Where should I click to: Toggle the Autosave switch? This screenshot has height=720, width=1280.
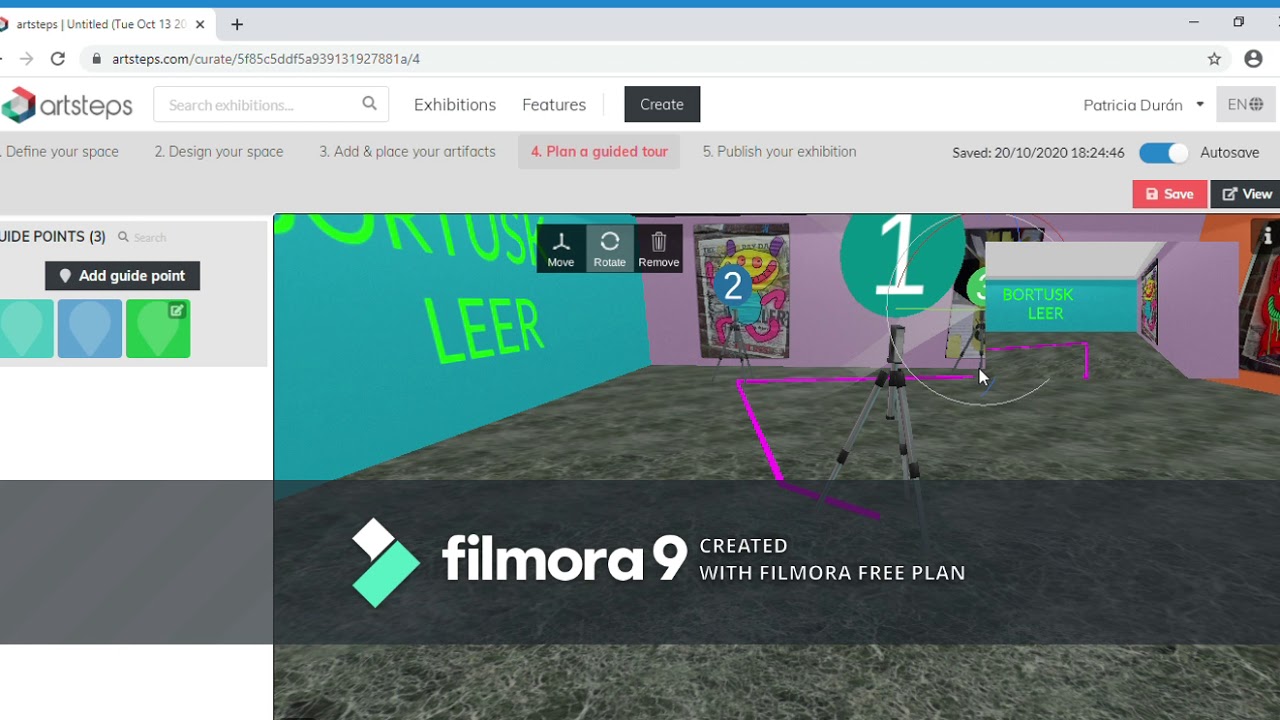pos(1164,153)
